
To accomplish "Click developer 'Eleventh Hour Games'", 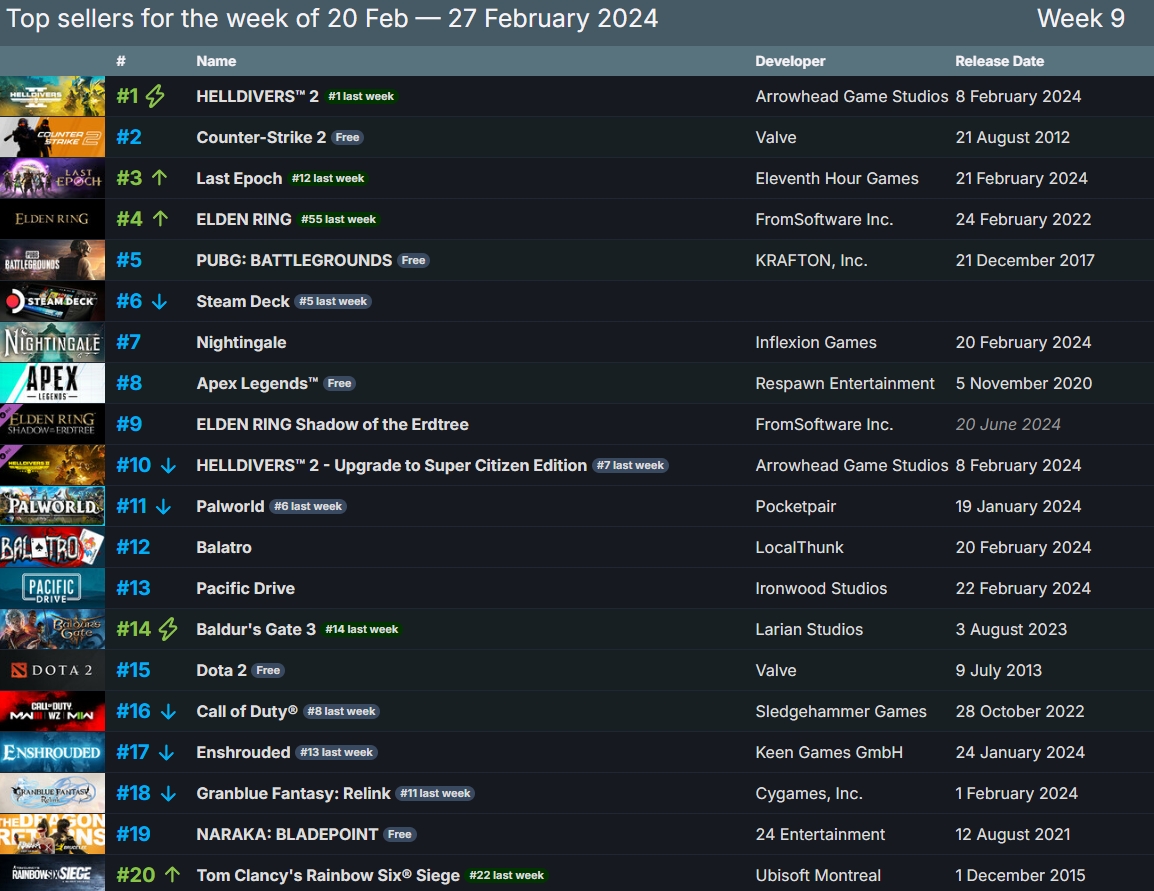I will pos(837,179).
